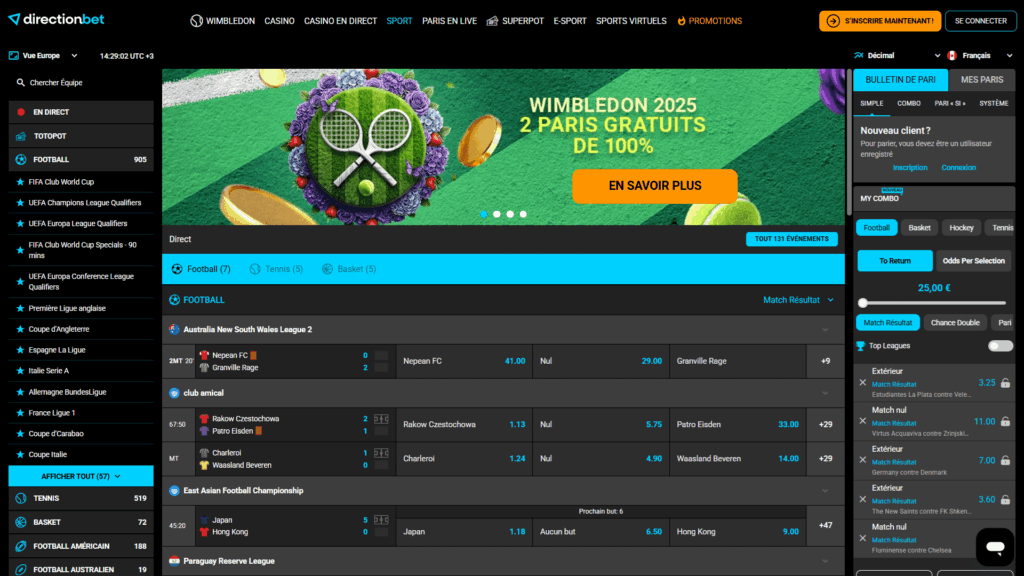Open the Casino menu item
The width and height of the screenshot is (1024, 576).
point(279,21)
